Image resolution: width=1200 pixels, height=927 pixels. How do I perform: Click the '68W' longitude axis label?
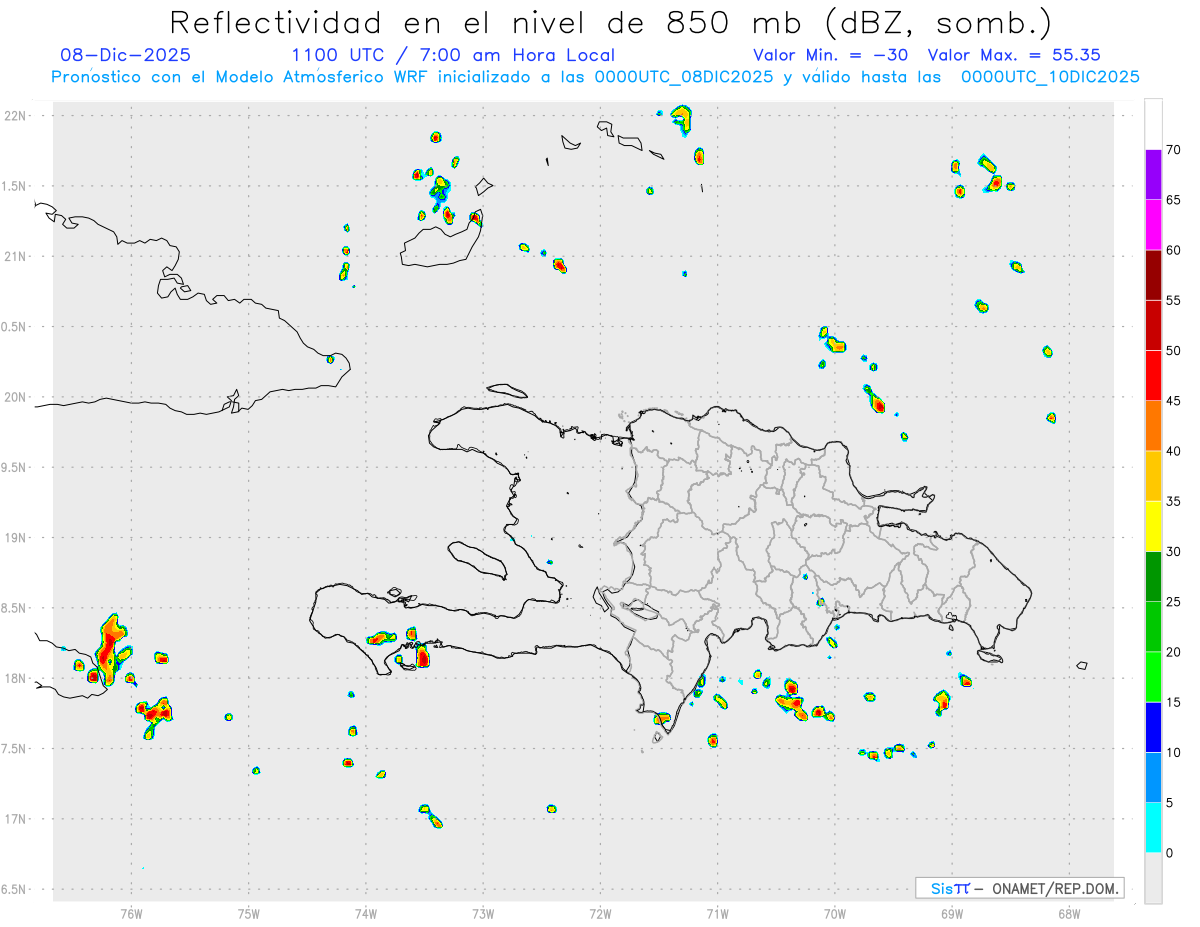1069,913
